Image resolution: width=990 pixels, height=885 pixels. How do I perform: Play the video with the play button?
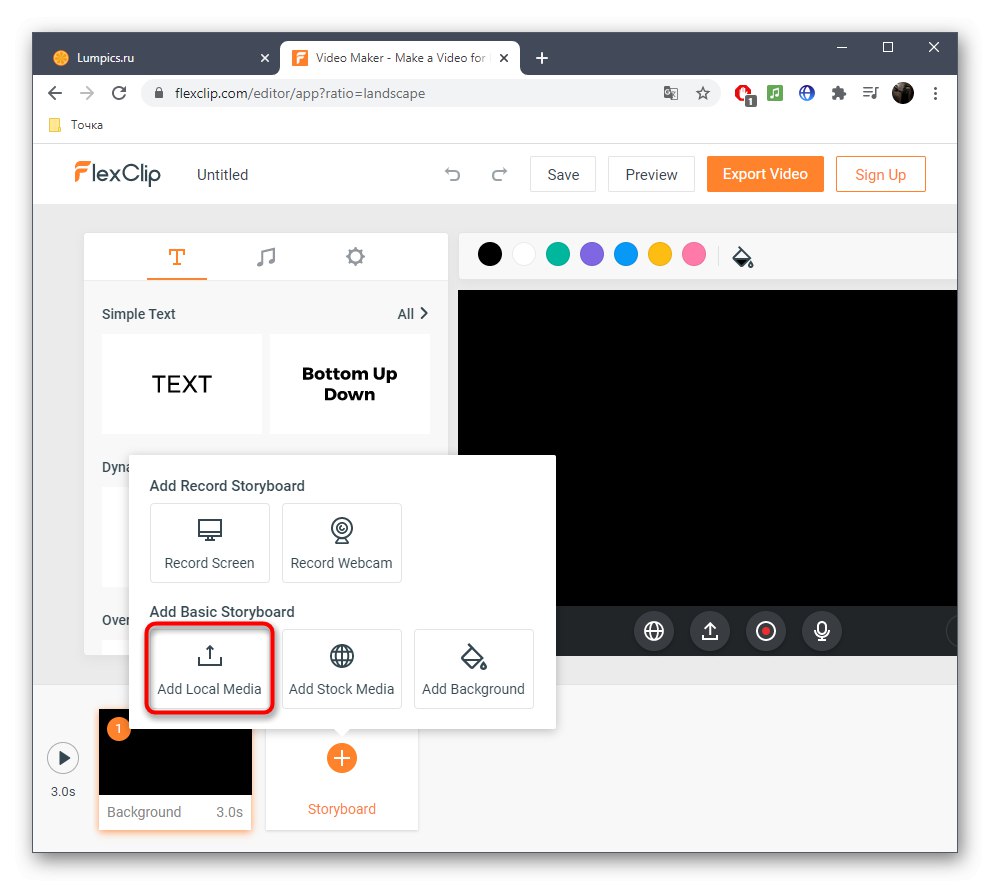pos(63,757)
